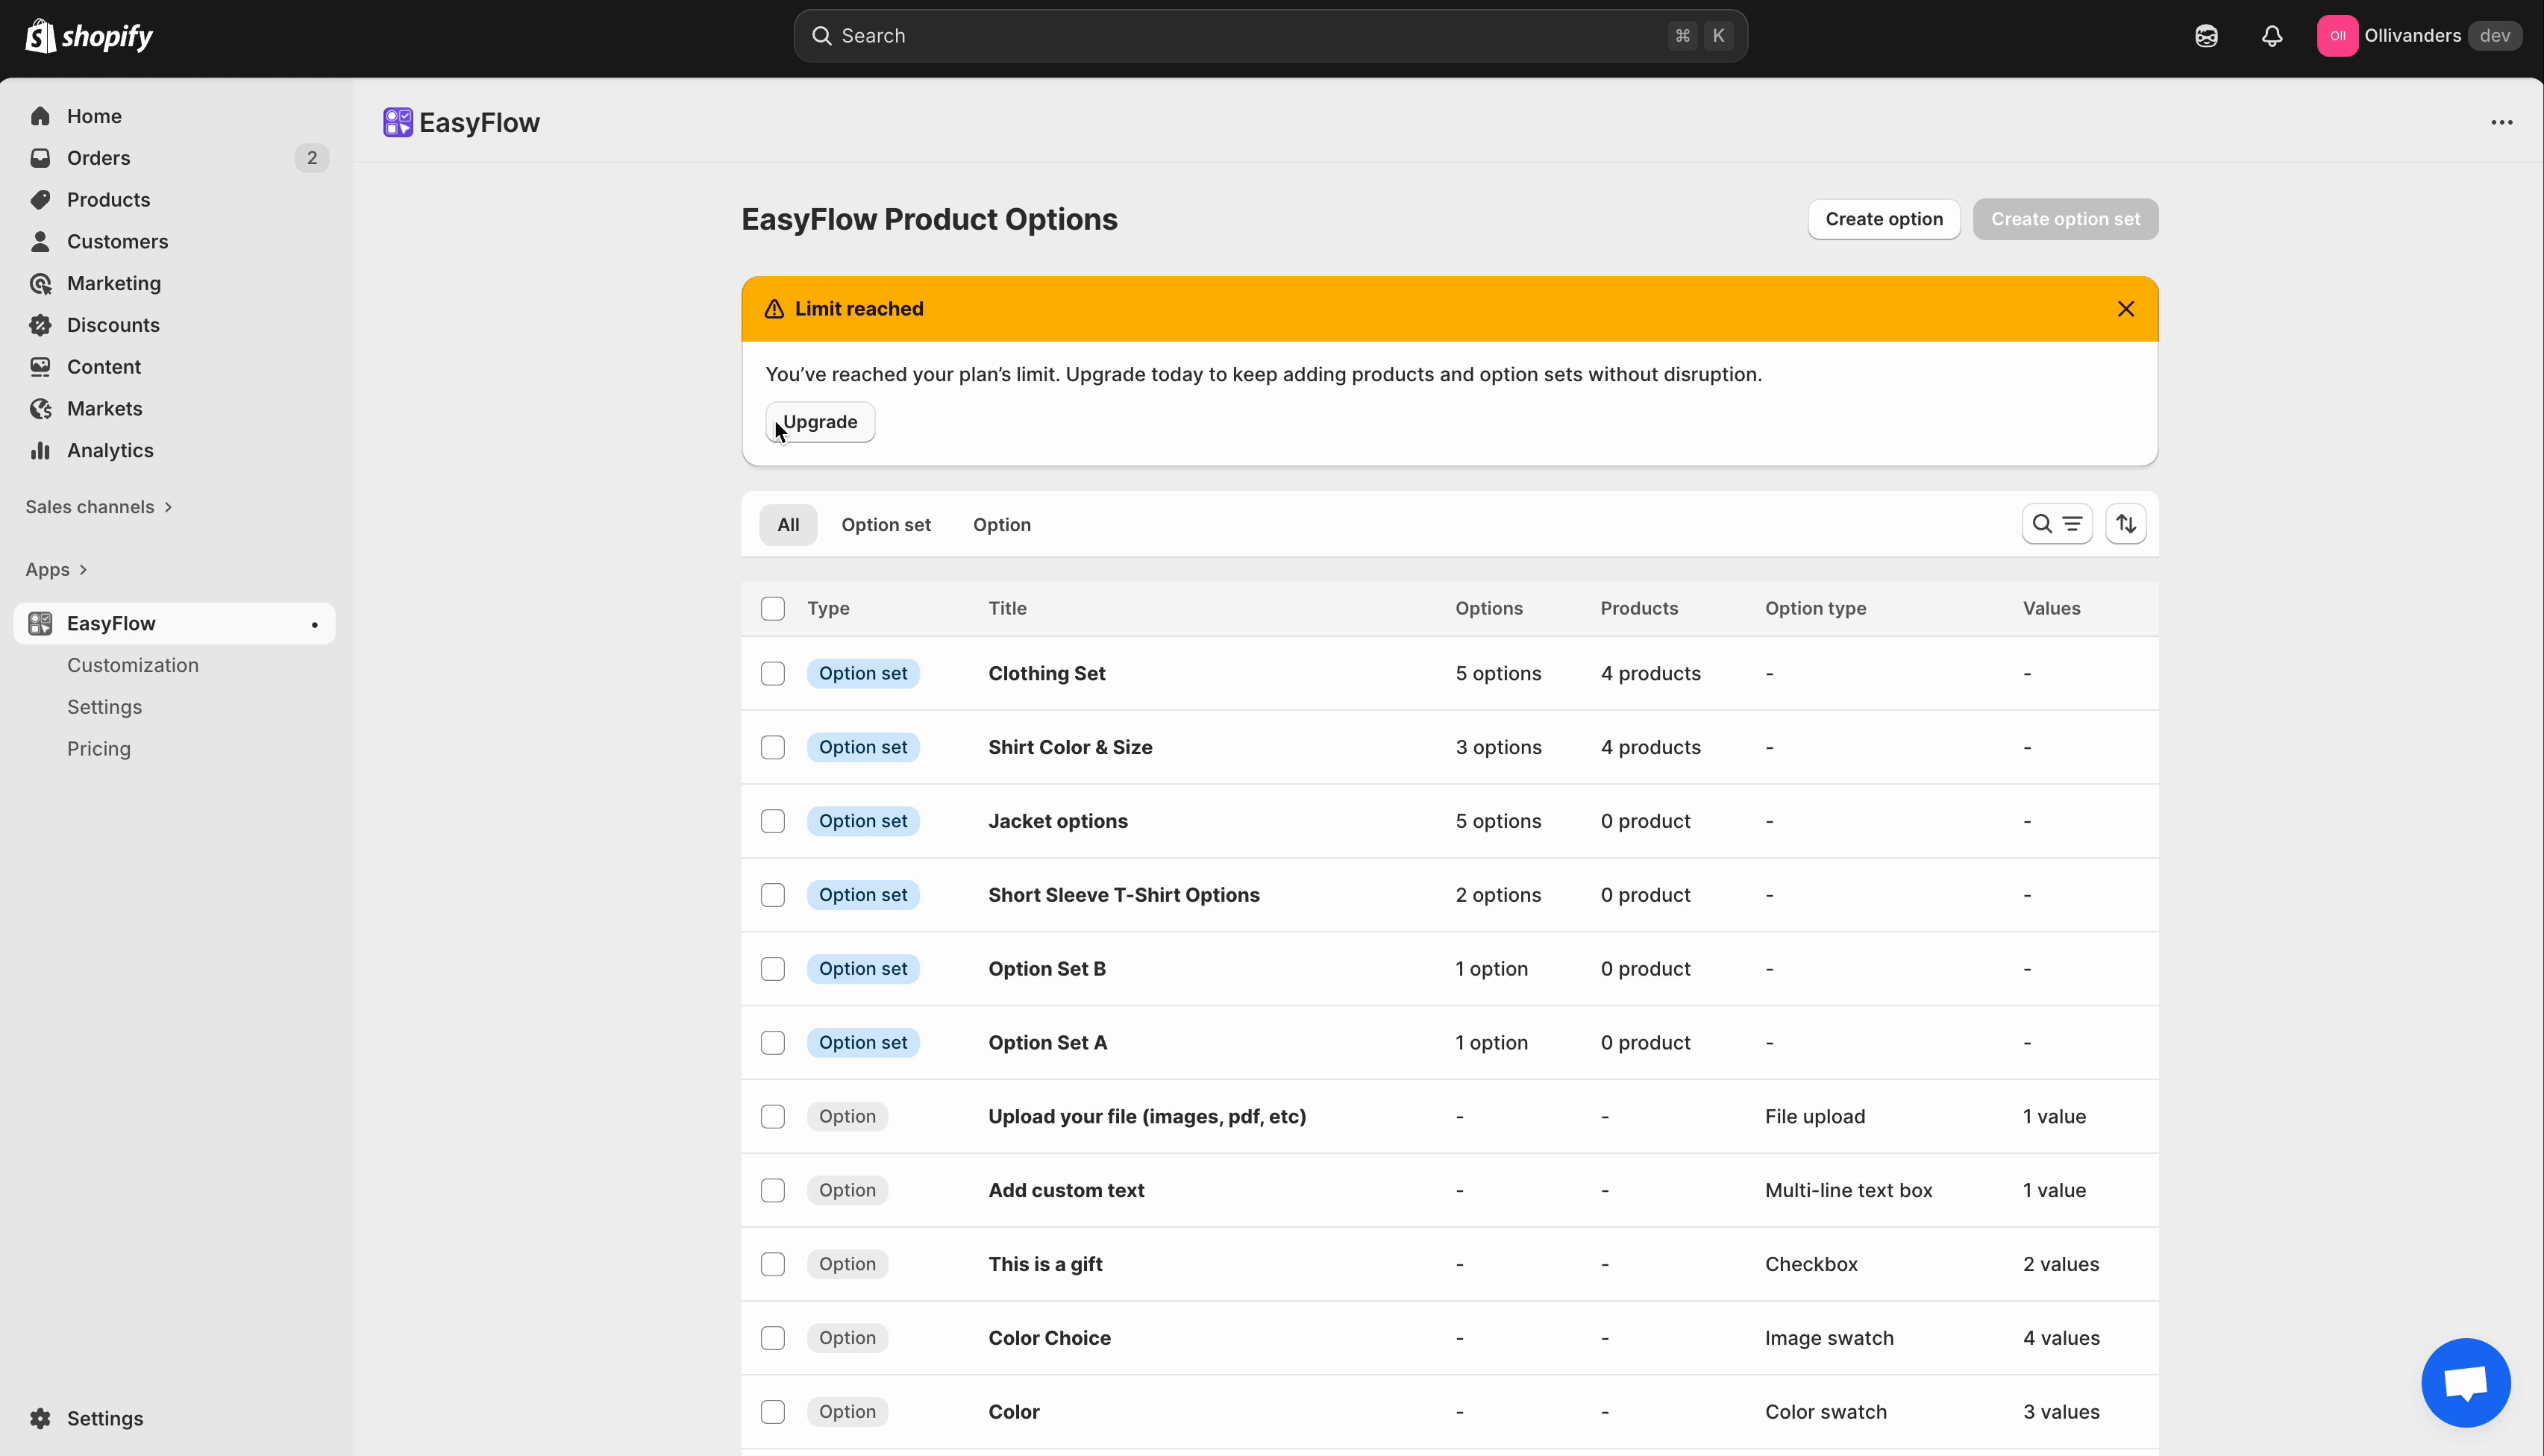Image resolution: width=2544 pixels, height=1456 pixels.
Task: Check the Option Set B checkbox
Action: pos(773,970)
